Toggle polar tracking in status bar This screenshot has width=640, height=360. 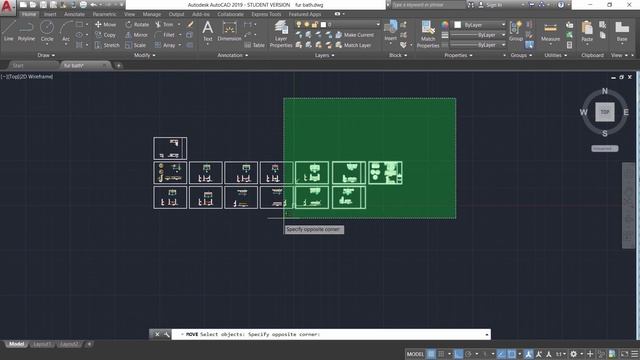(468, 354)
